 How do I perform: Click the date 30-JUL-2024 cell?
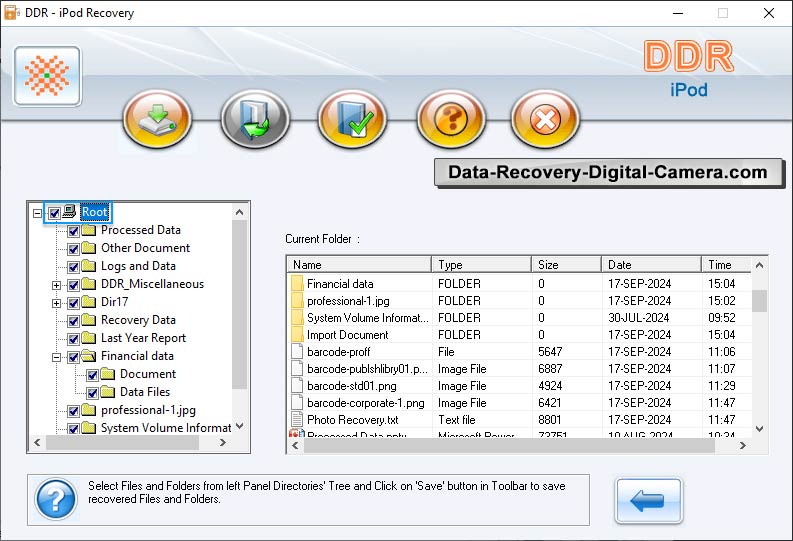point(639,318)
